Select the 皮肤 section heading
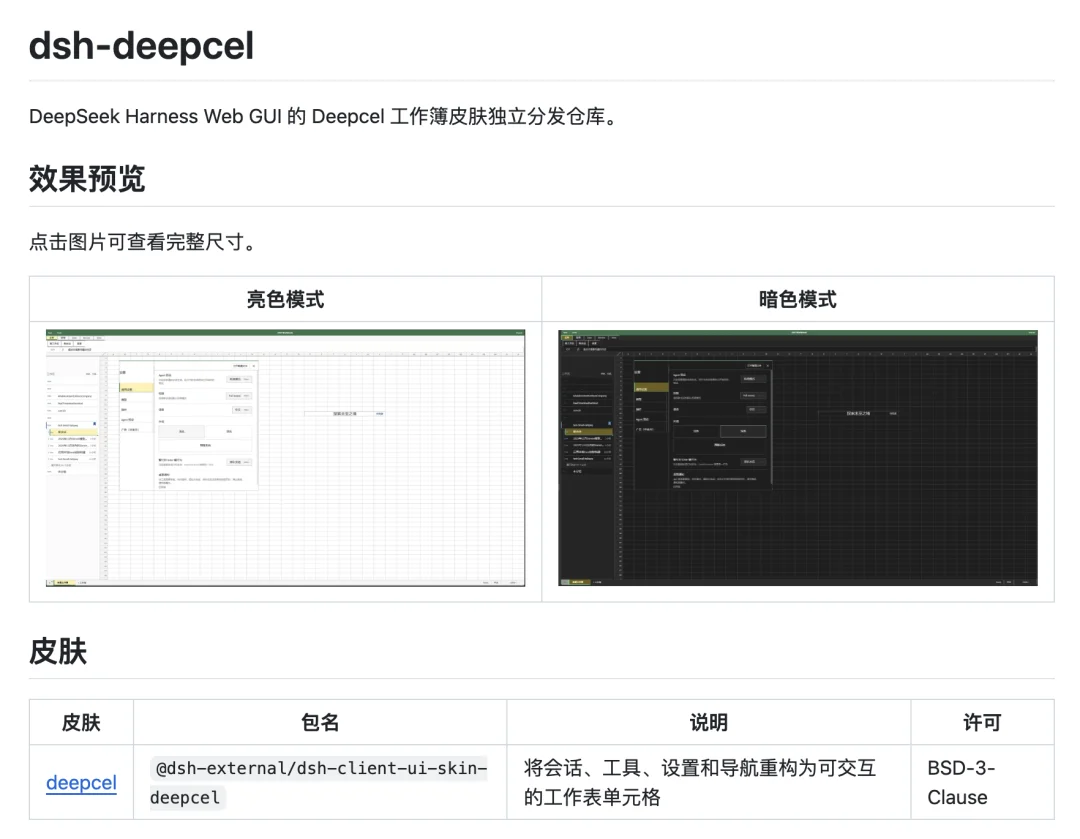This screenshot has width=1080, height=839. pyautogui.click(x=58, y=651)
